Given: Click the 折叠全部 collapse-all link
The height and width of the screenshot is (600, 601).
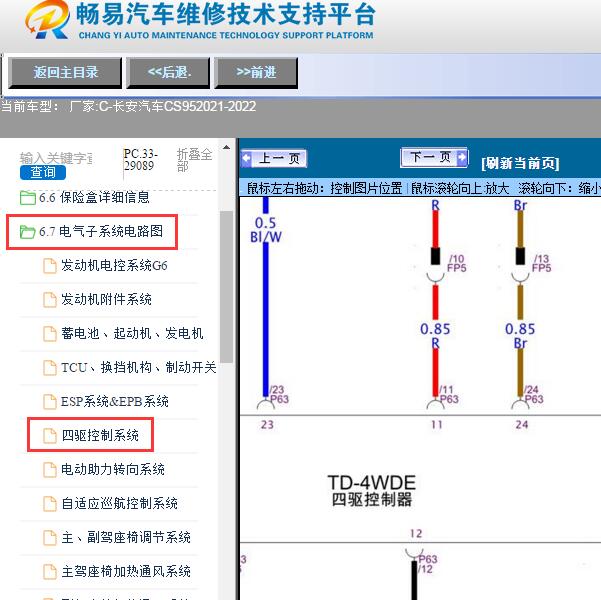Looking at the screenshot, I should [x=194, y=160].
